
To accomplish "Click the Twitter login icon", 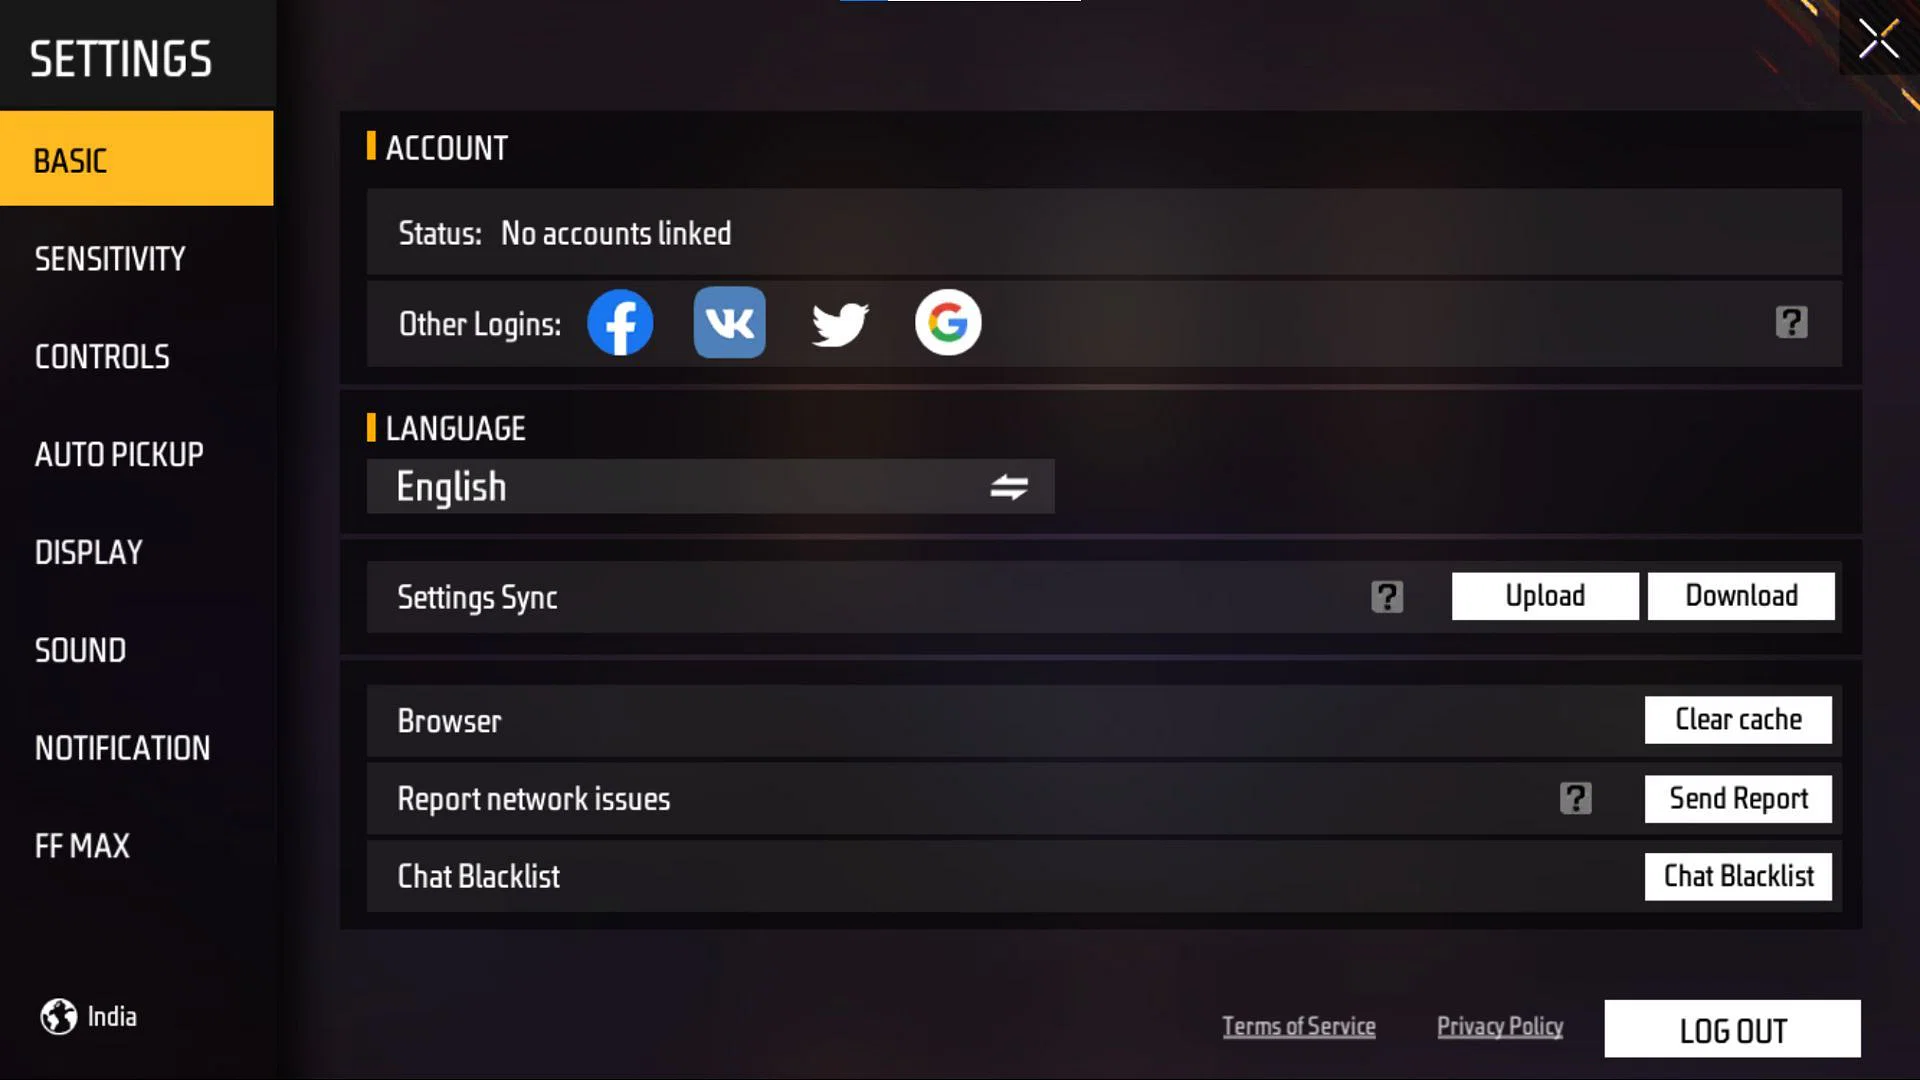I will click(839, 322).
